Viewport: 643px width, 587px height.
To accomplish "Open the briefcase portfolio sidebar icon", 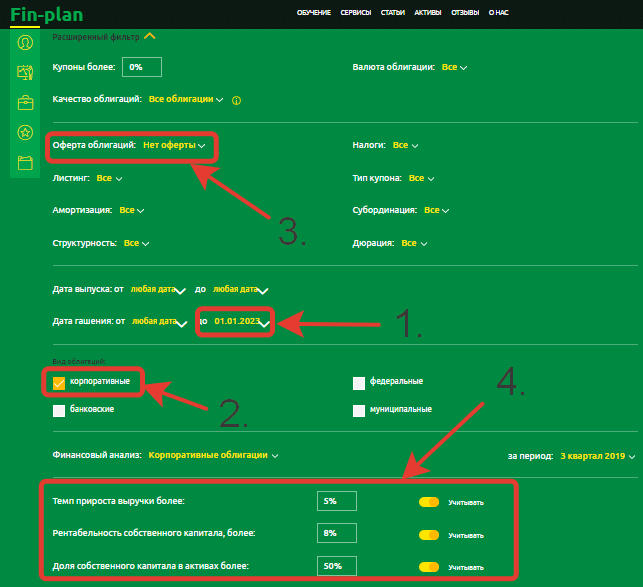I will pyautogui.click(x=25, y=102).
